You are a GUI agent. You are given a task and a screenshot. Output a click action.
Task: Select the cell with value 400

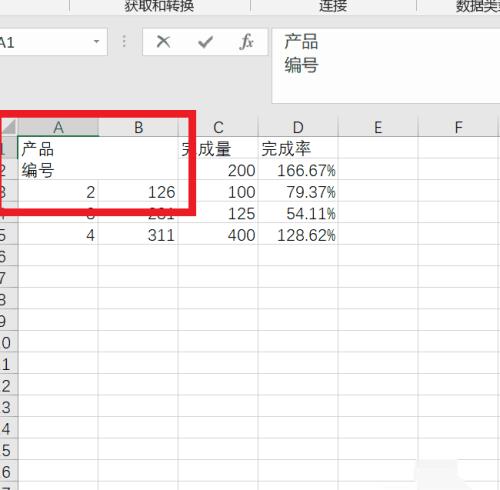click(218, 235)
